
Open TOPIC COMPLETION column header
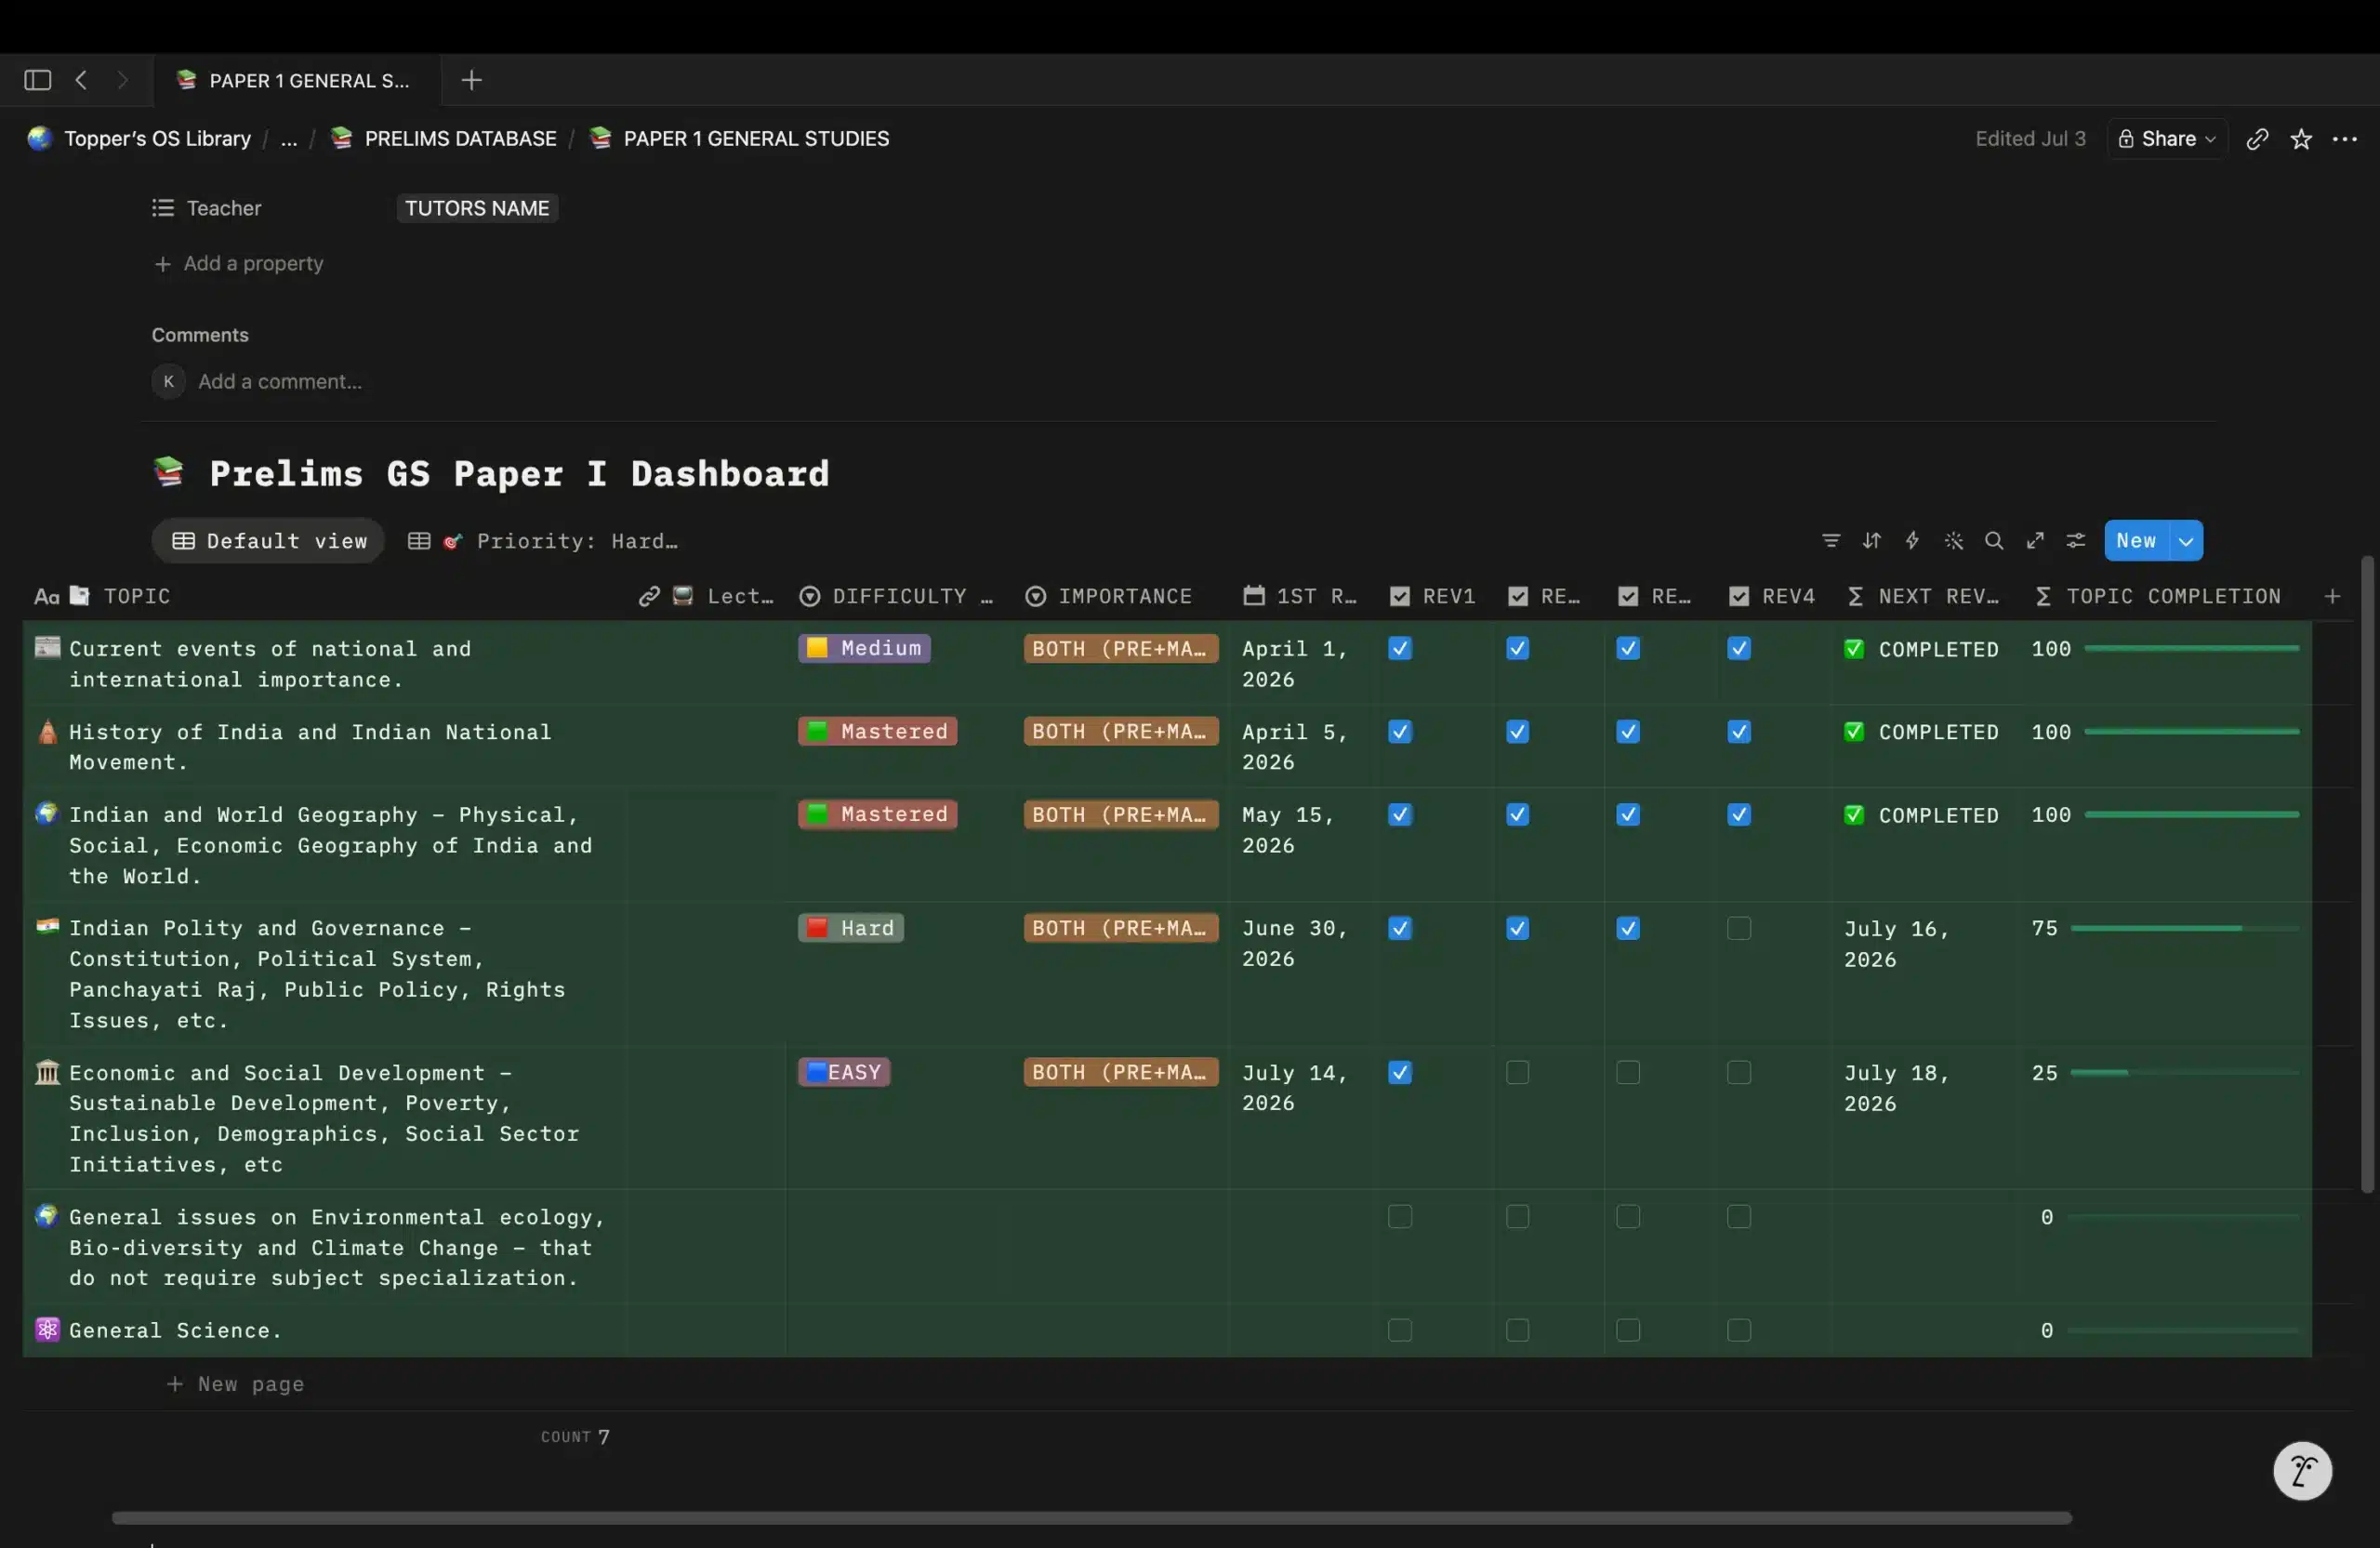(x=2160, y=596)
